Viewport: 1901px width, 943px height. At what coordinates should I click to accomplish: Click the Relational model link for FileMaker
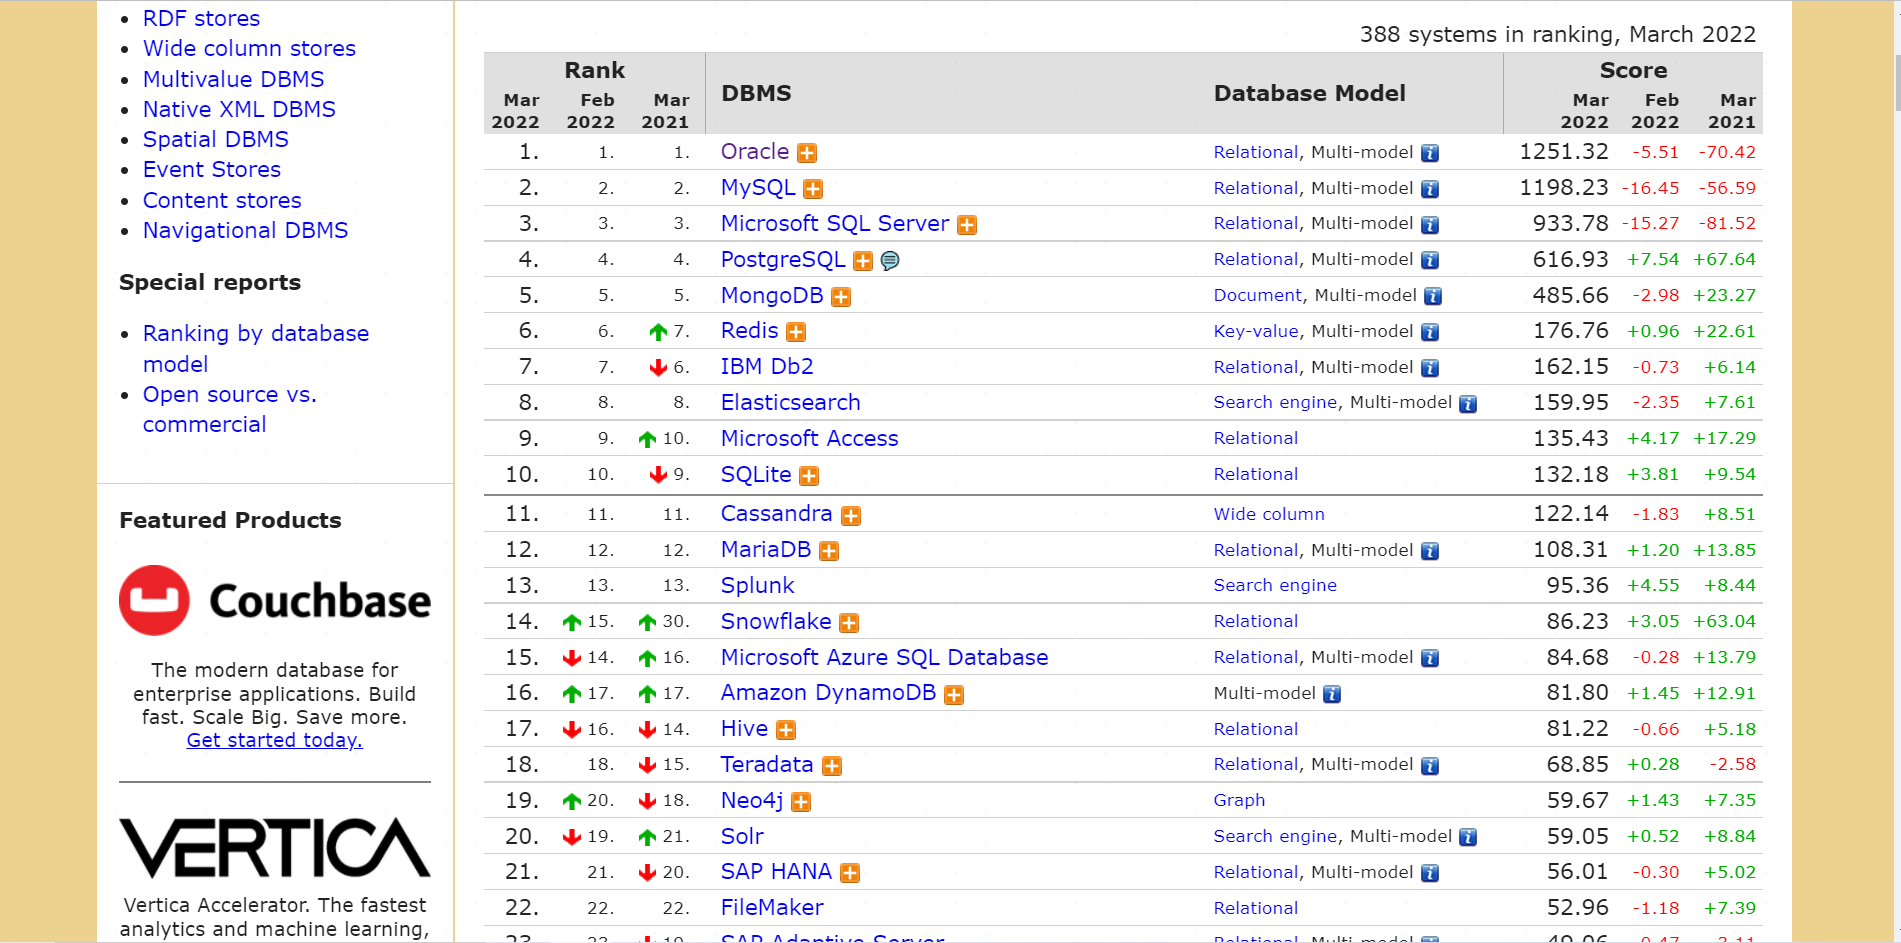pos(1256,908)
